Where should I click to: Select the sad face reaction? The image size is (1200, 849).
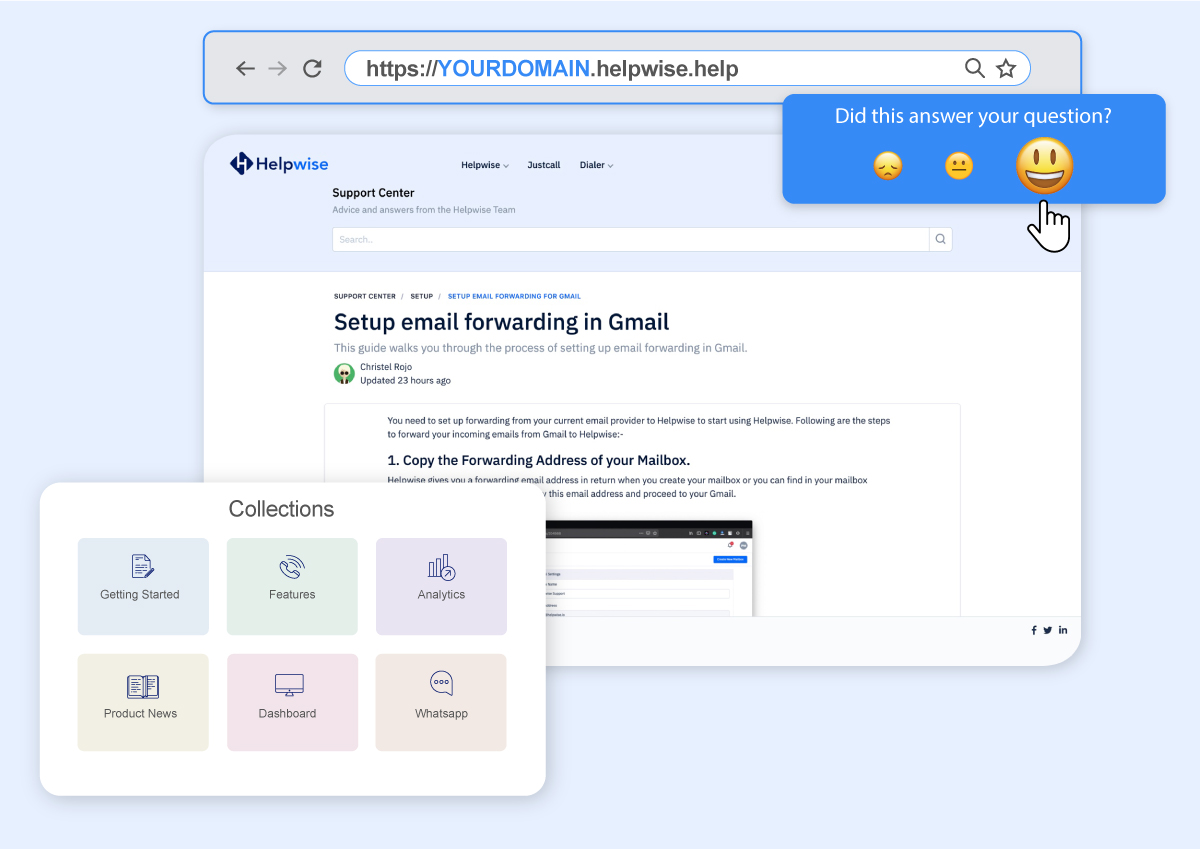pos(888,166)
